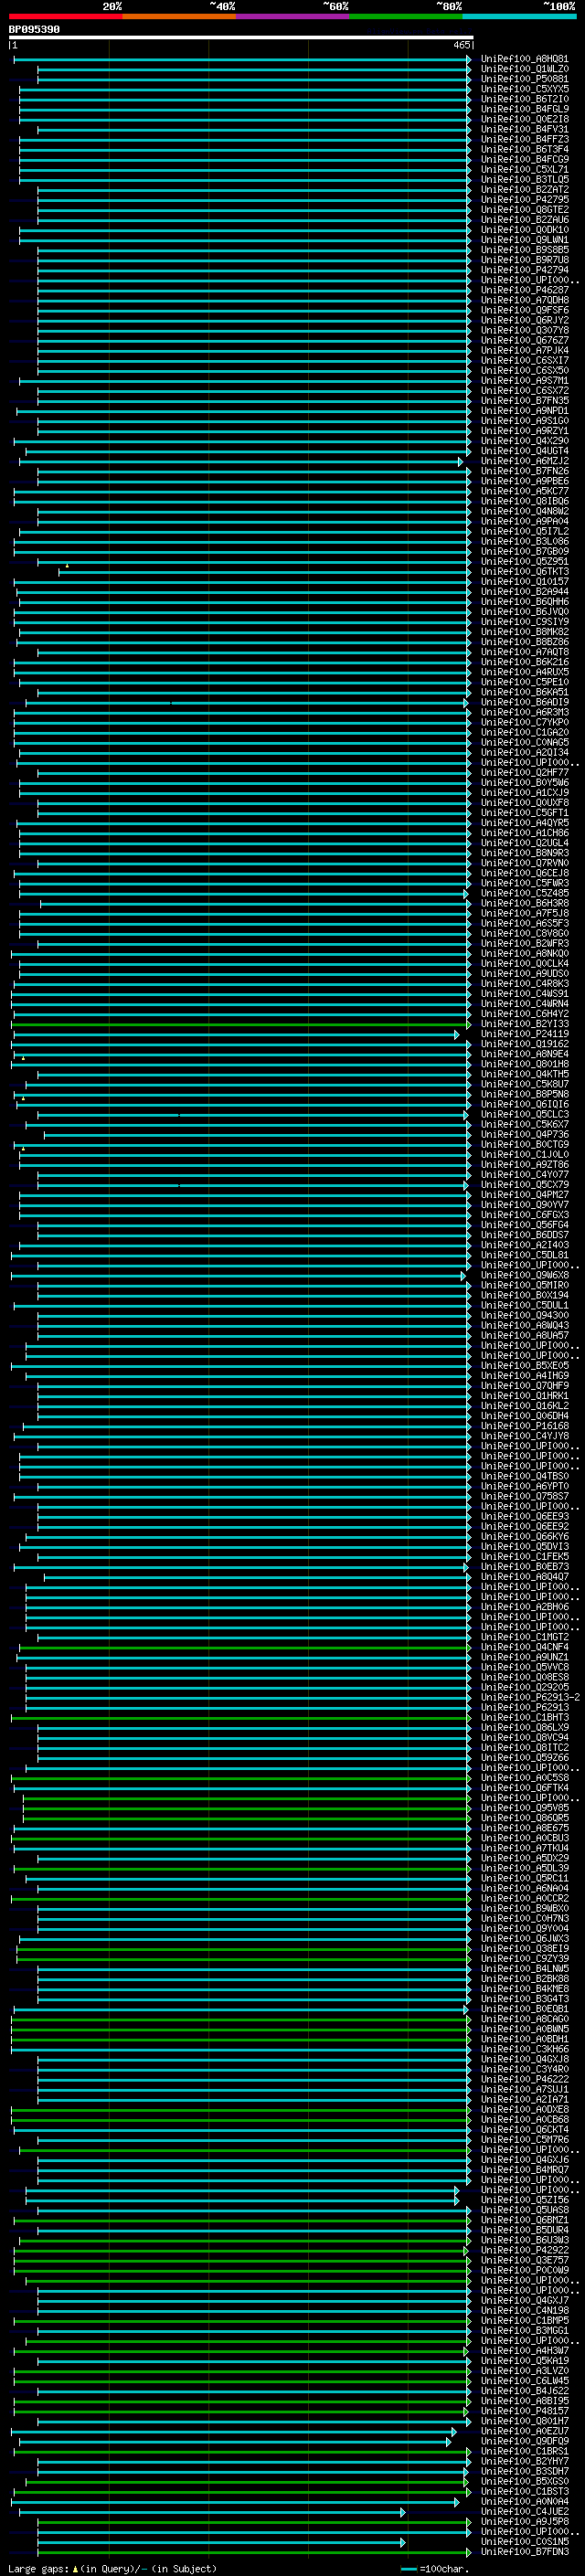This screenshot has height=2576, width=585.
Task: Select label UniRef100_B4FCG9
Action: tap(525, 159)
